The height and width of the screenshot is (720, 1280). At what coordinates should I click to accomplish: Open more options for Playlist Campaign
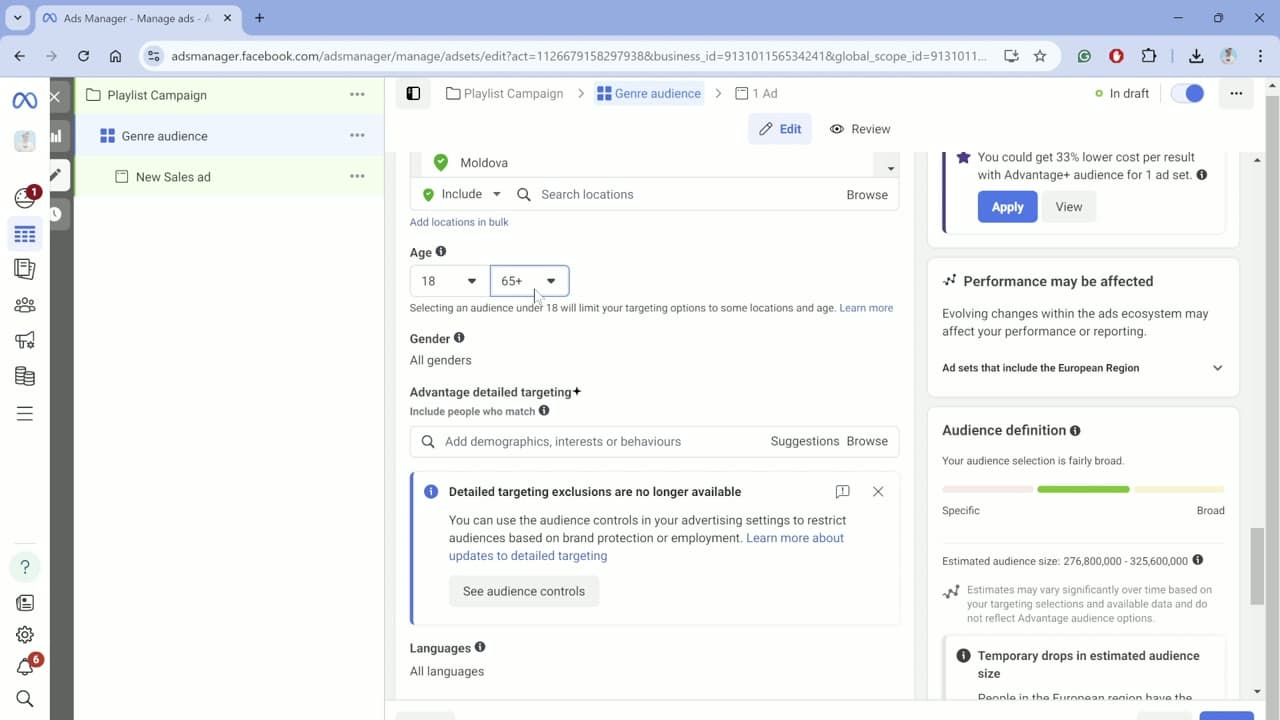coord(357,94)
